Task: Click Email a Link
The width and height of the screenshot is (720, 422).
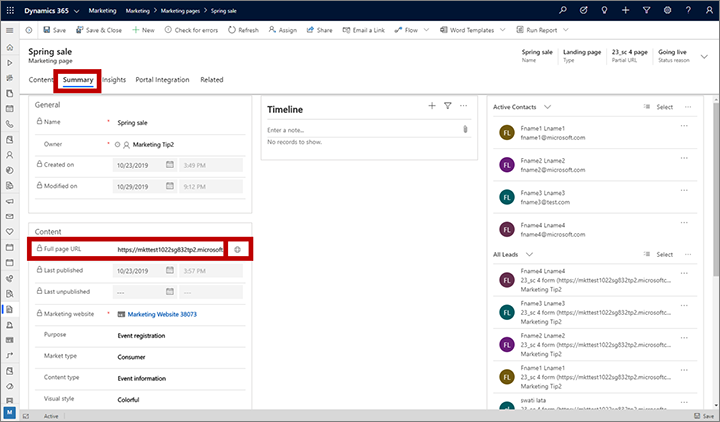Action: 364,30
